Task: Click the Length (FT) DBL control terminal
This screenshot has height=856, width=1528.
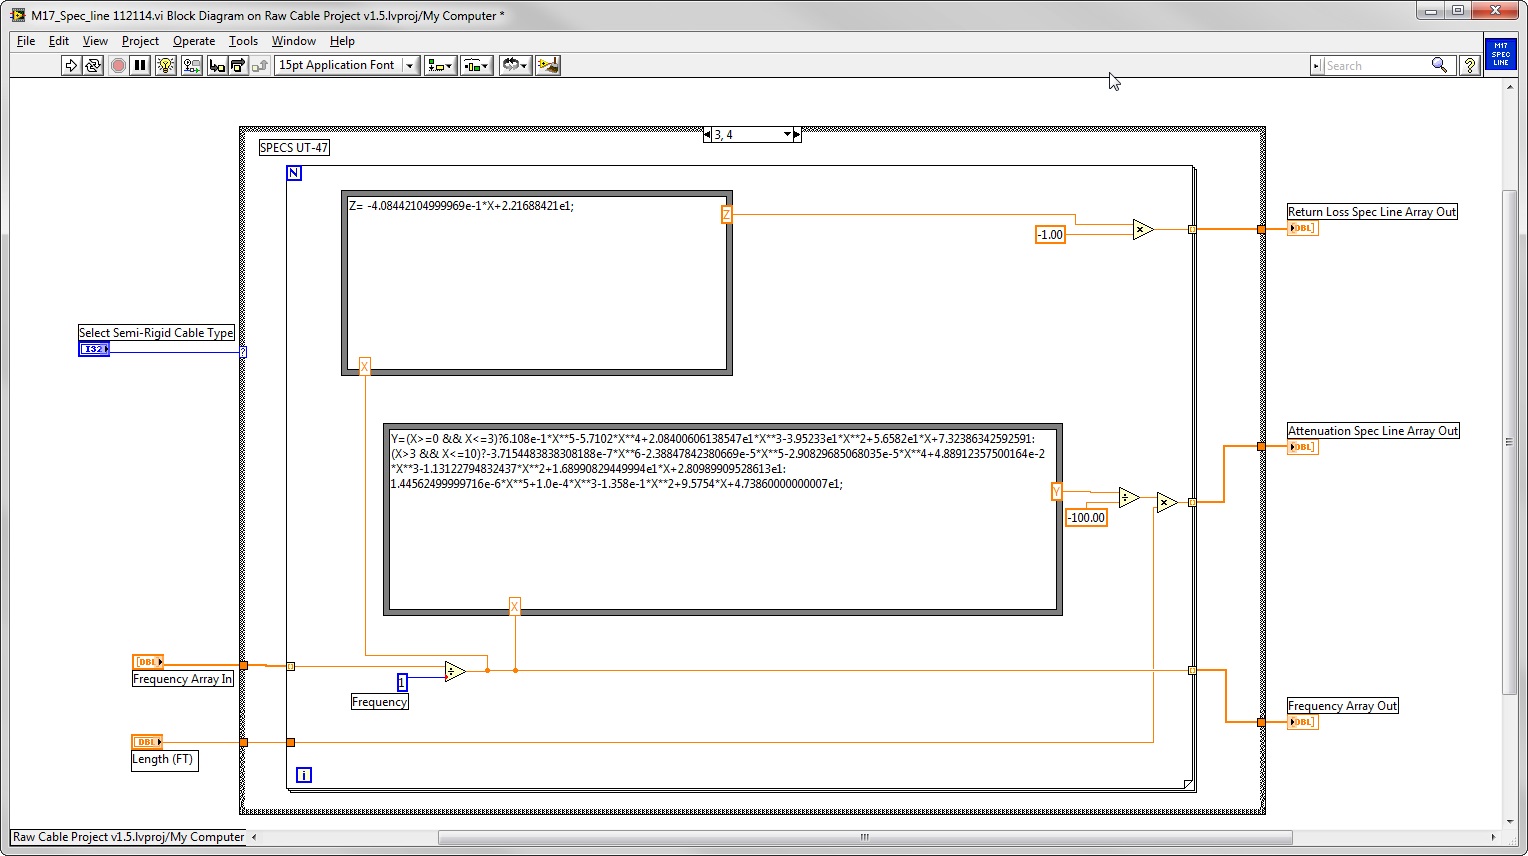Action: [148, 742]
